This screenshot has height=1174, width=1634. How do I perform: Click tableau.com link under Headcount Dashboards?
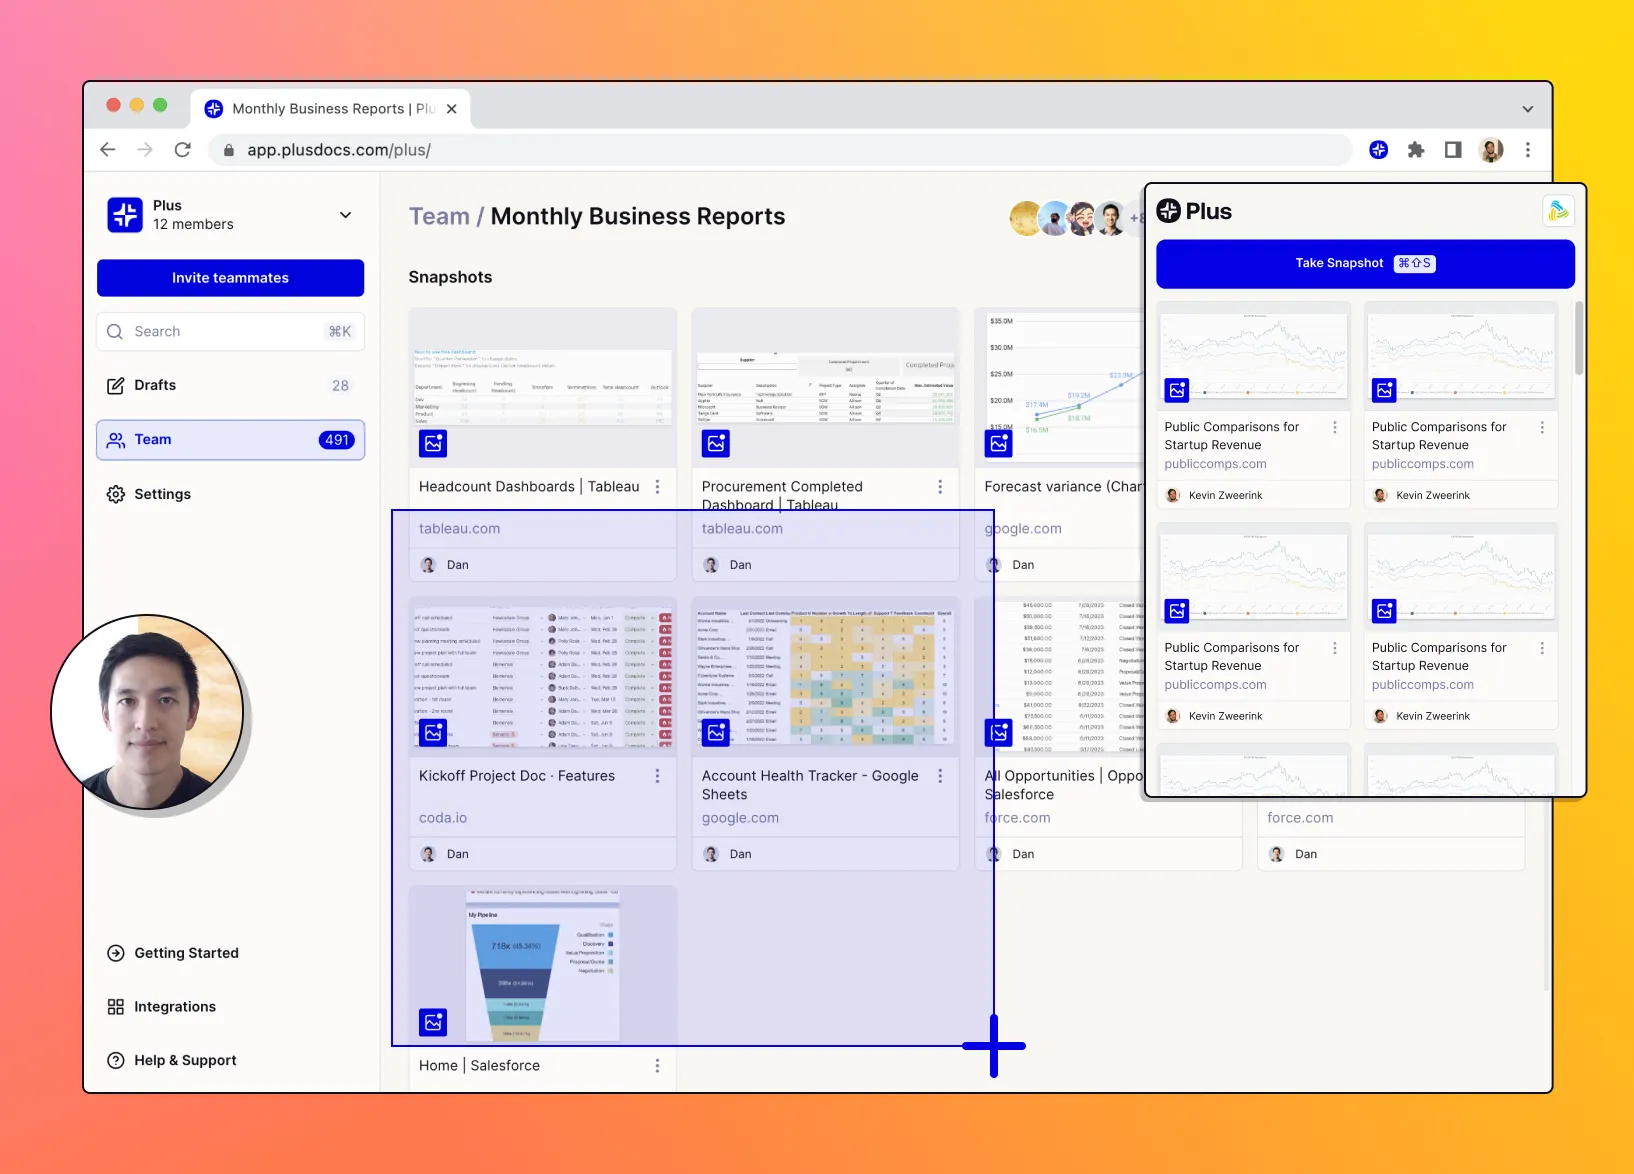point(460,529)
